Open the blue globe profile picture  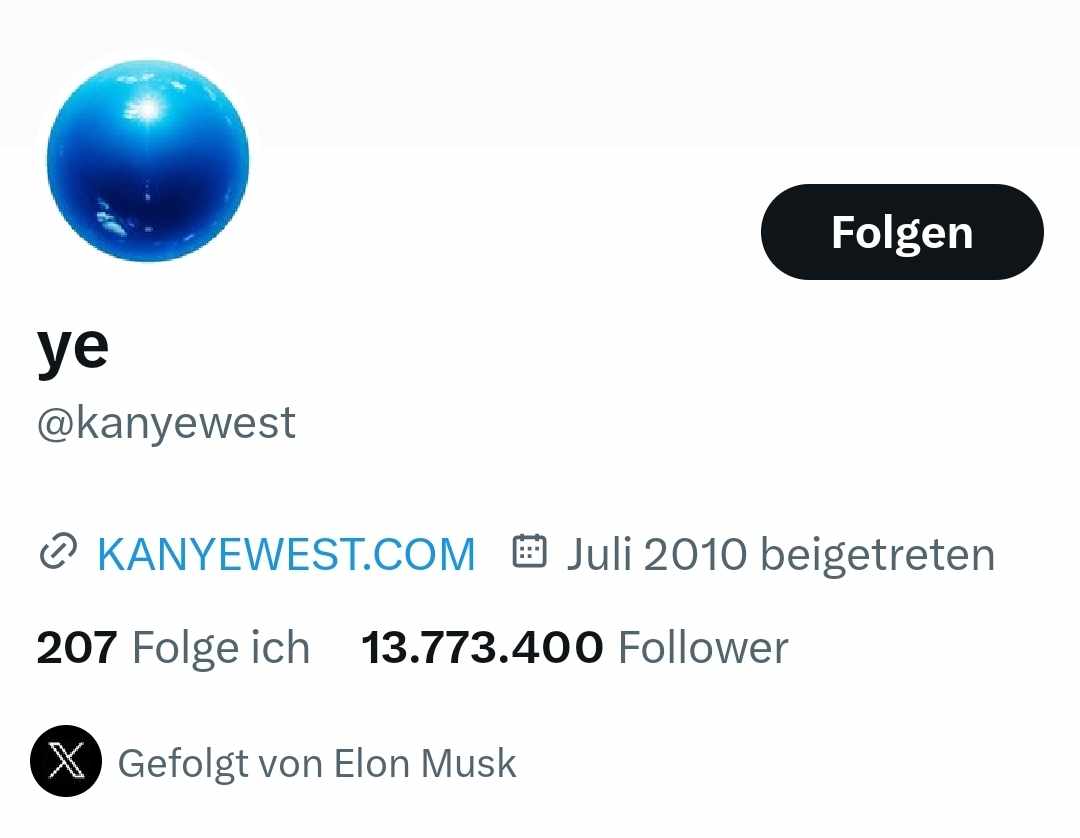click(x=148, y=161)
